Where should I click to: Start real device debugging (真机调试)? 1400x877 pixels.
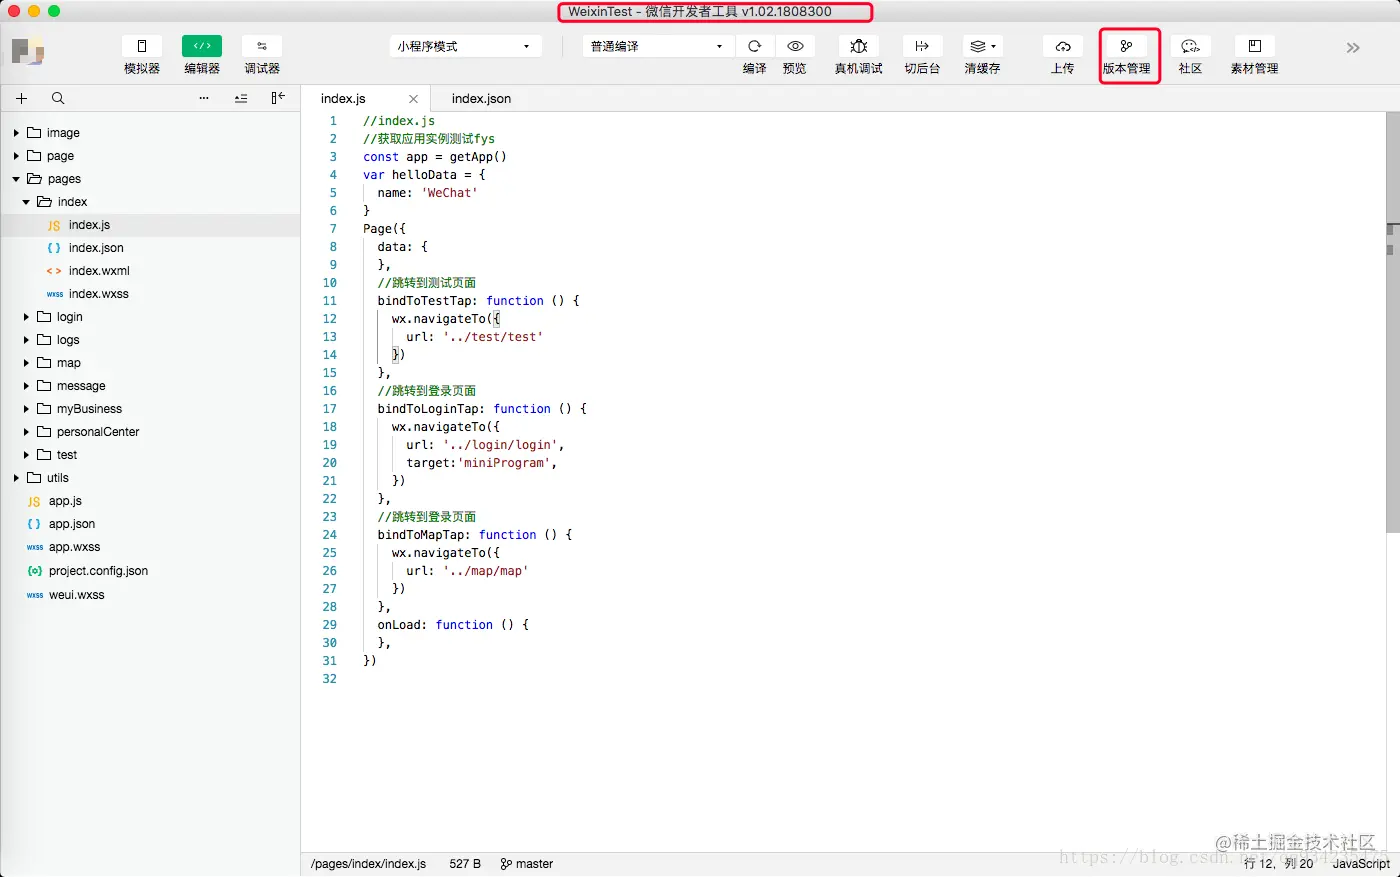859,46
